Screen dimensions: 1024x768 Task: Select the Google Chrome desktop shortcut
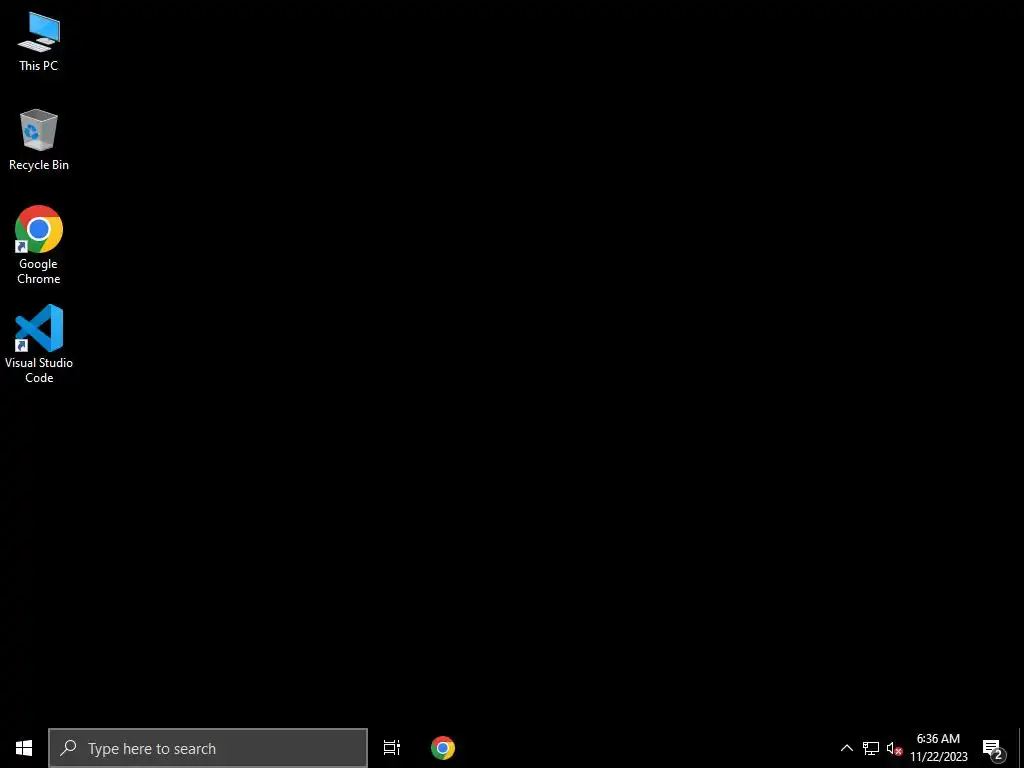pyautogui.click(x=39, y=245)
